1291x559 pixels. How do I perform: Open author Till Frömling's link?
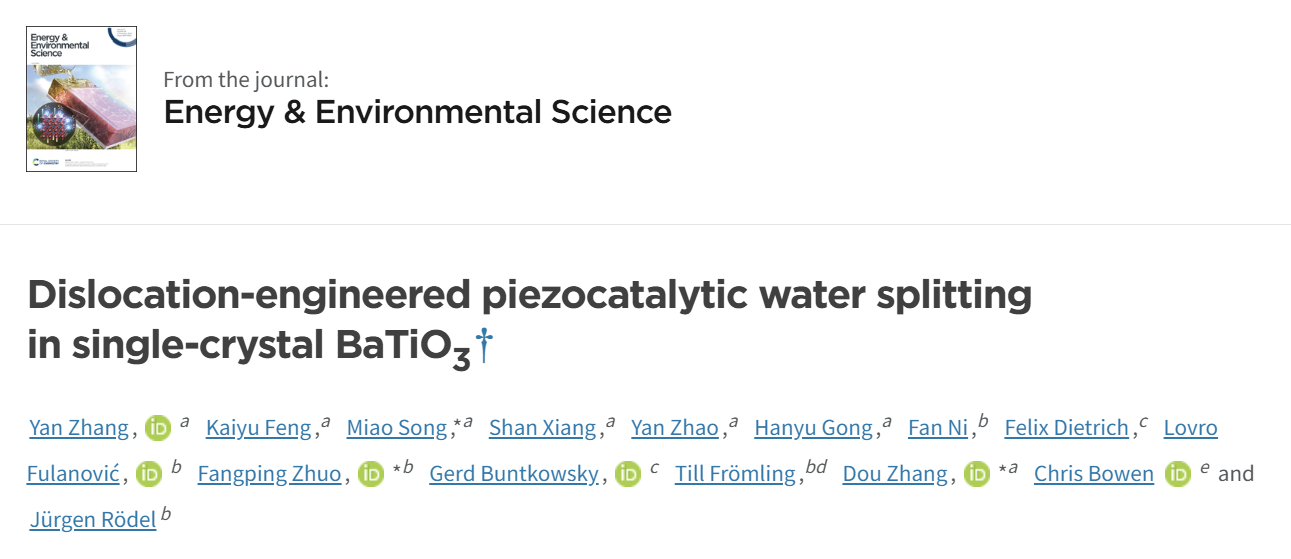(735, 474)
